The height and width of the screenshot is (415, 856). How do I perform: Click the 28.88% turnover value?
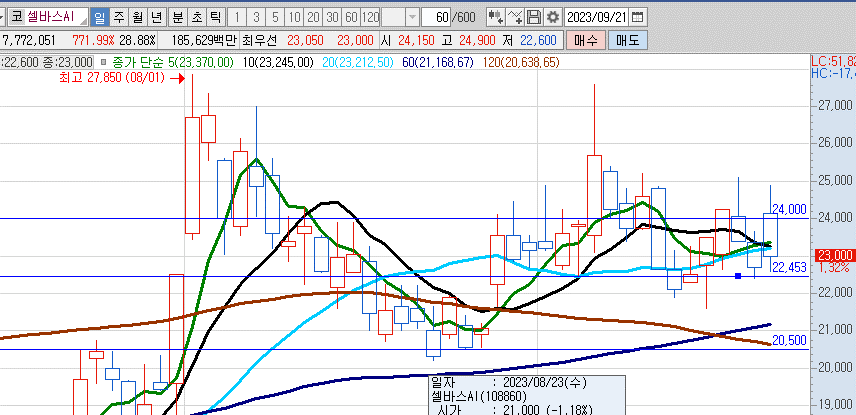tap(138, 40)
